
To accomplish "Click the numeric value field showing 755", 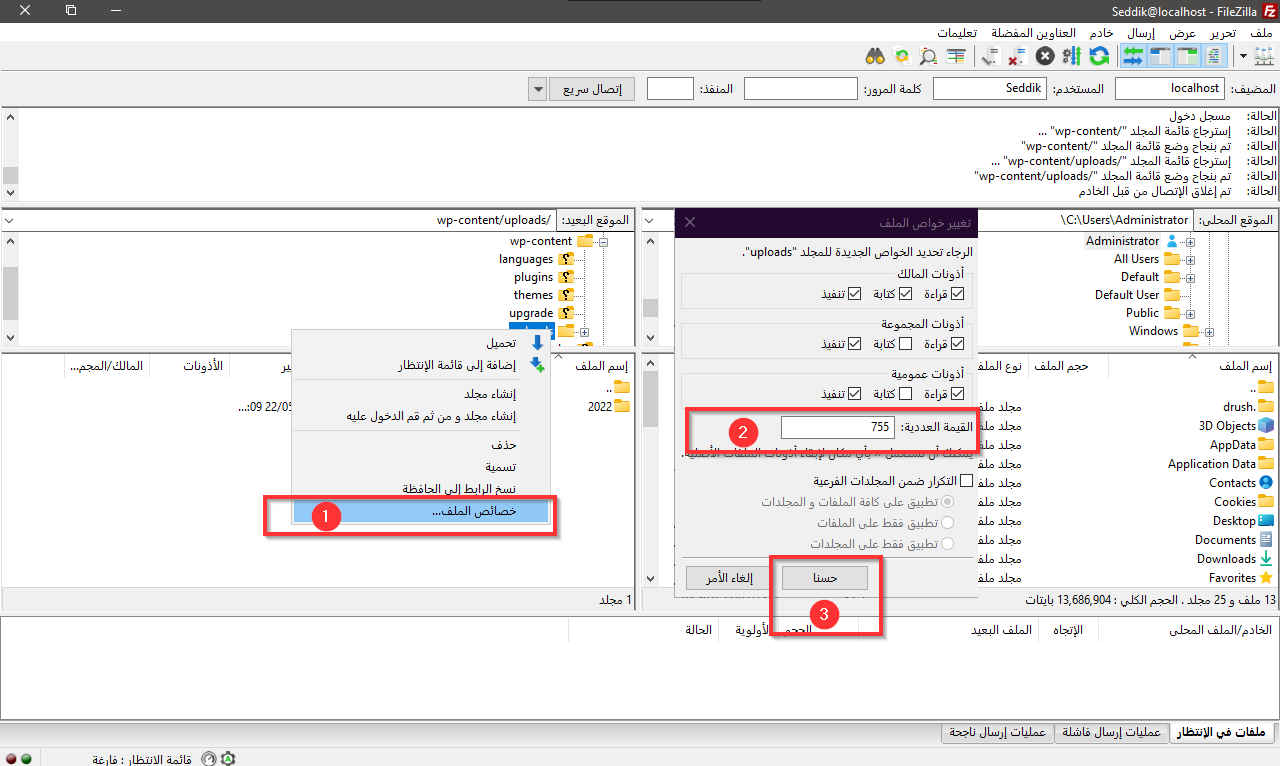I will [x=838, y=427].
